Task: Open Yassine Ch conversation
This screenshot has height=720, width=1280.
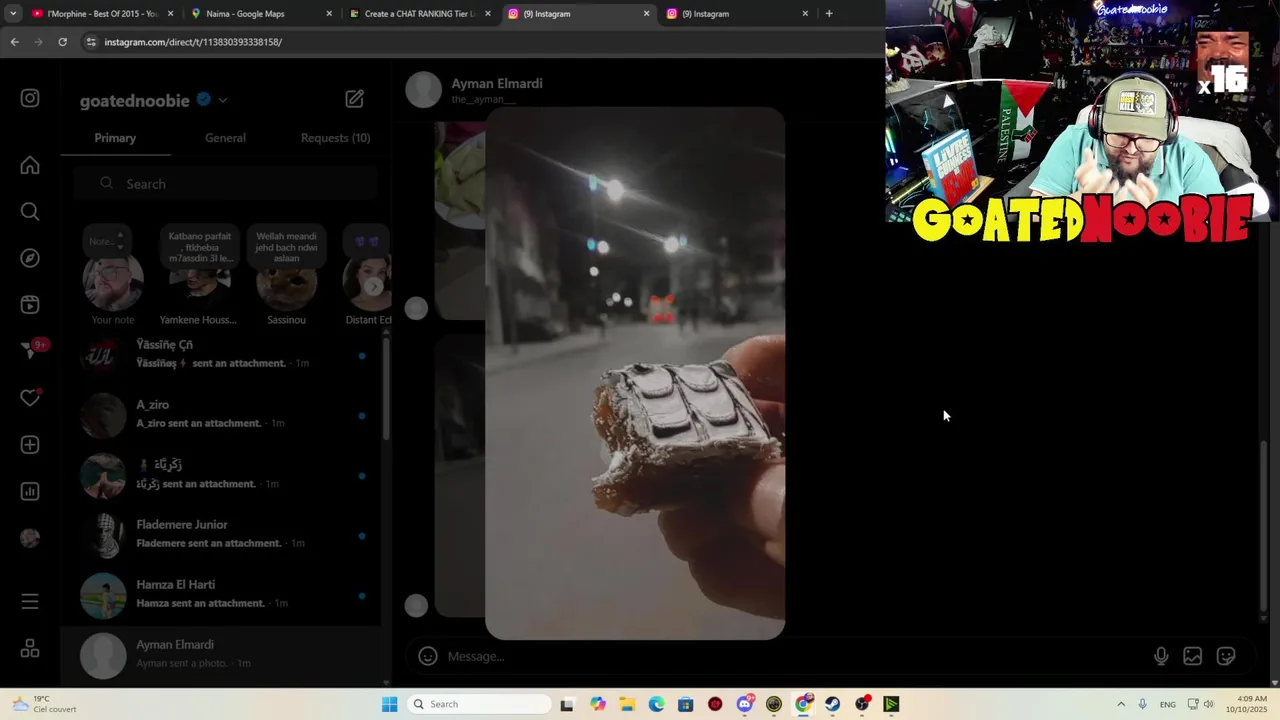Action: click(220, 354)
